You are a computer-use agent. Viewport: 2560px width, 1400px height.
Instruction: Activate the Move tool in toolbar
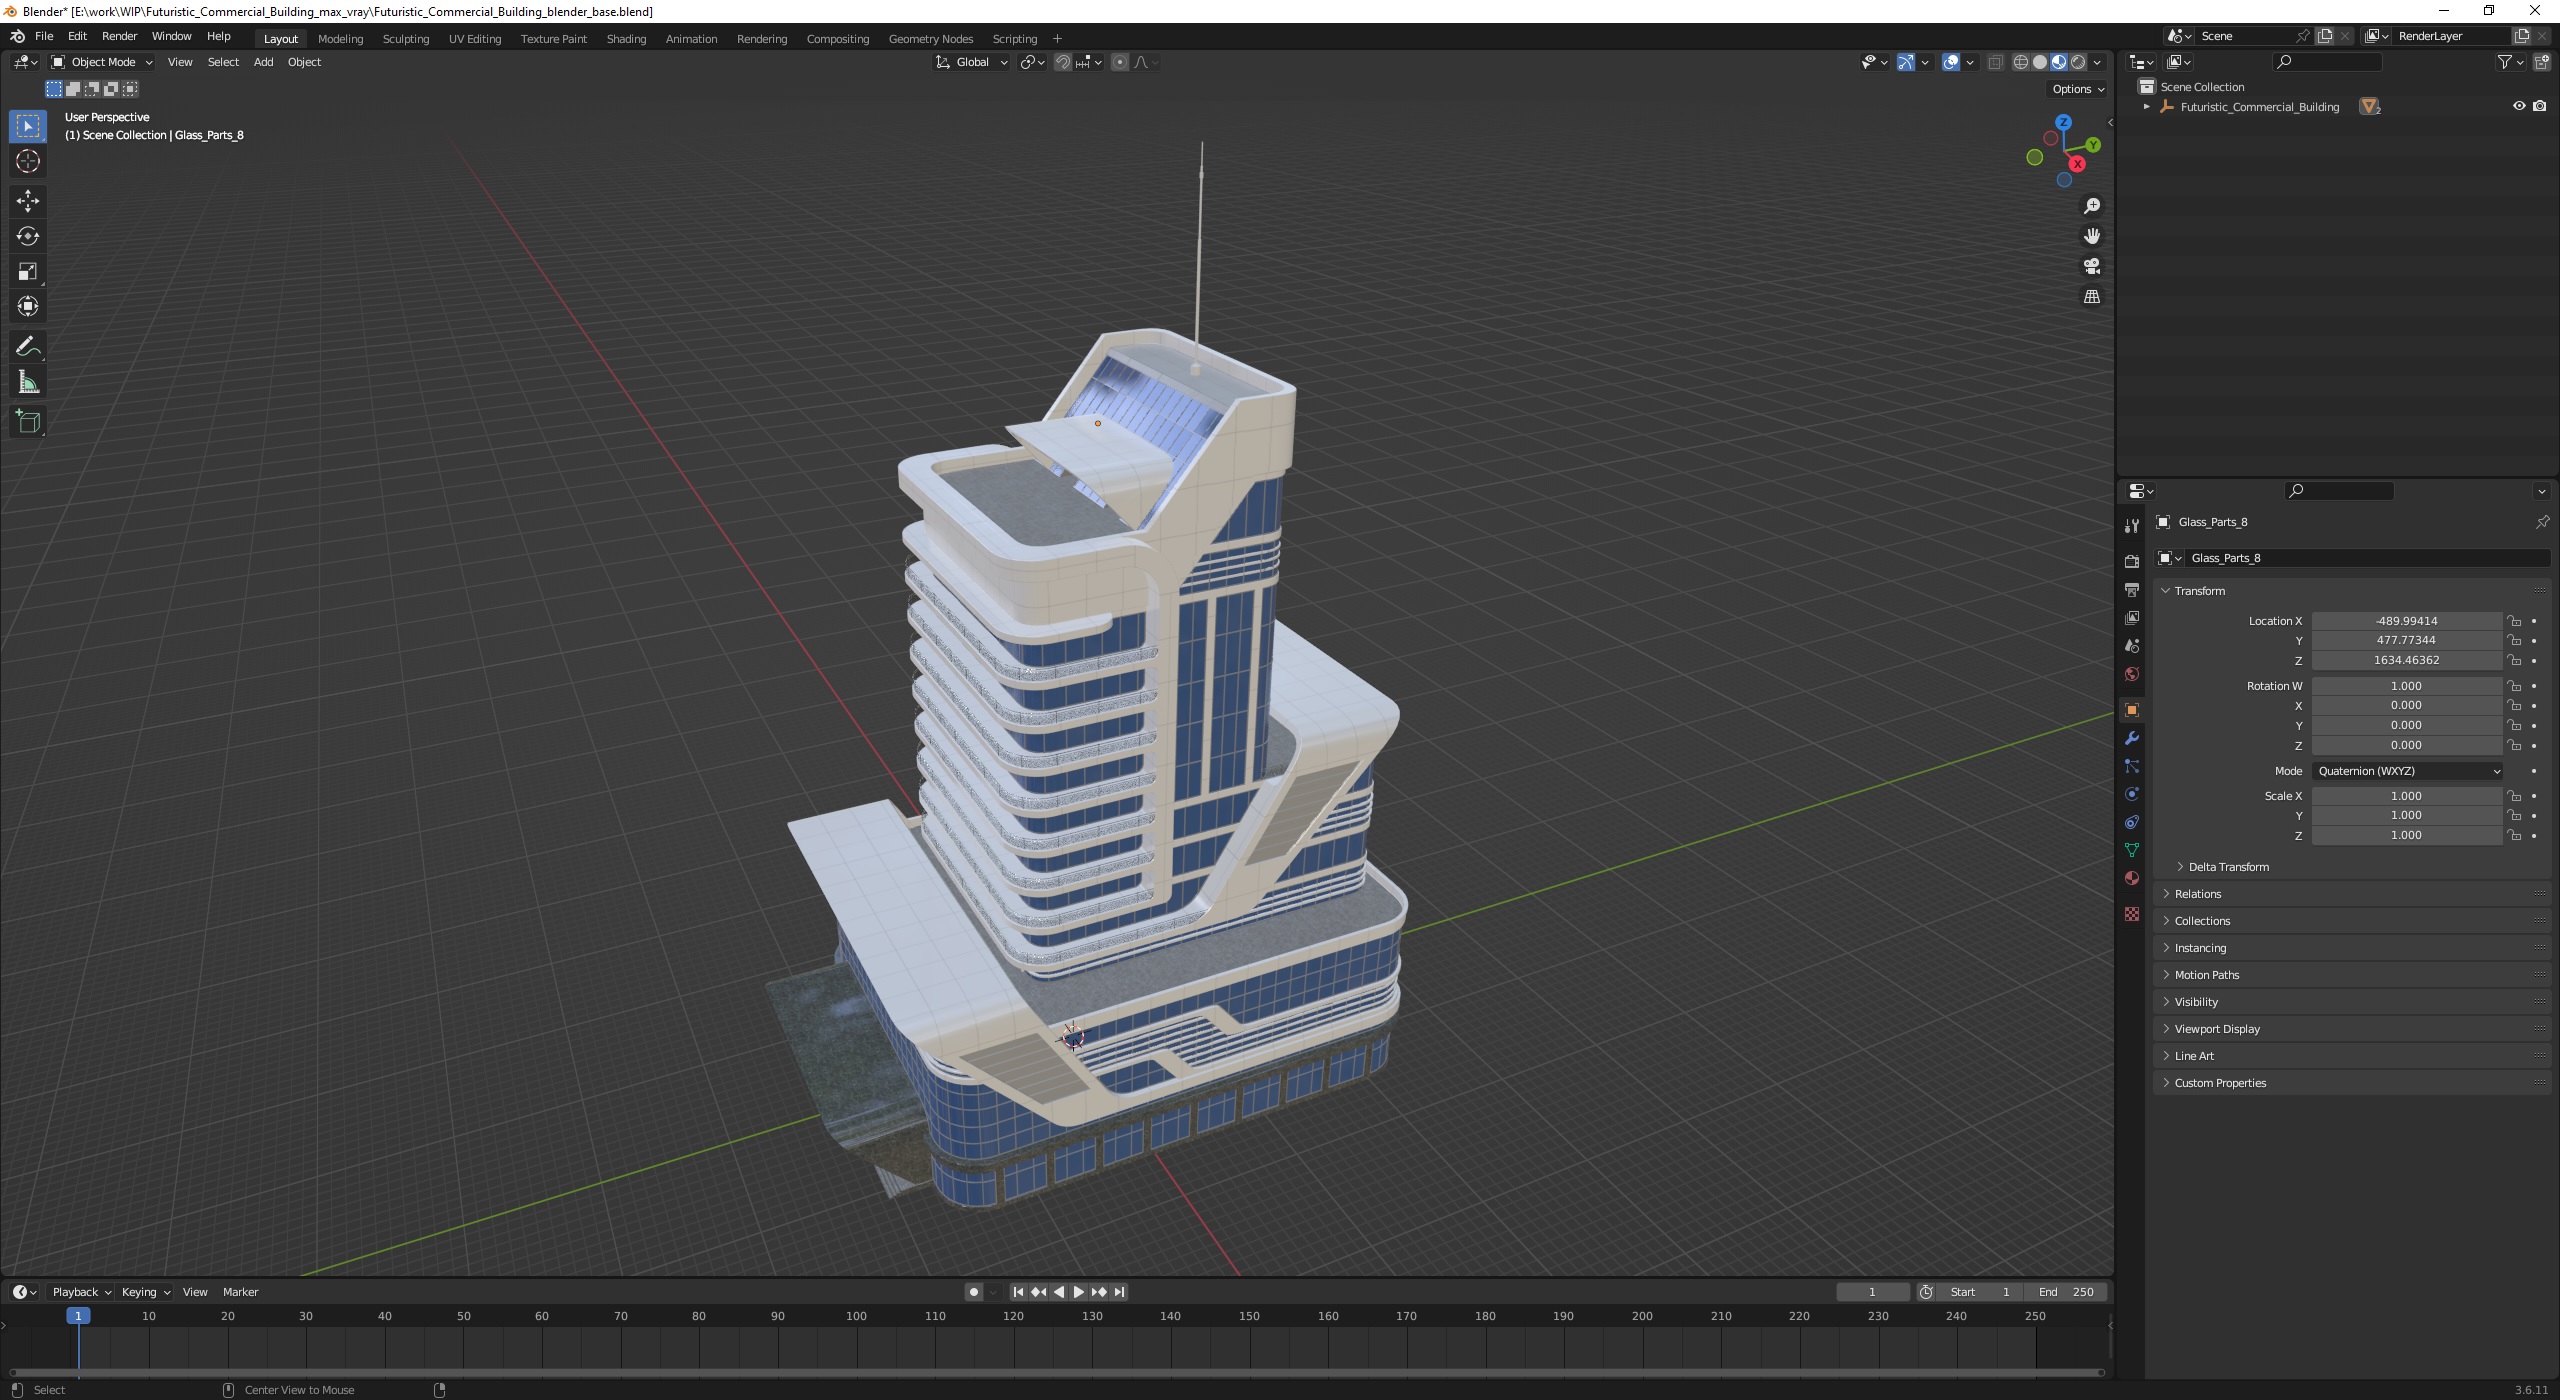[28, 201]
